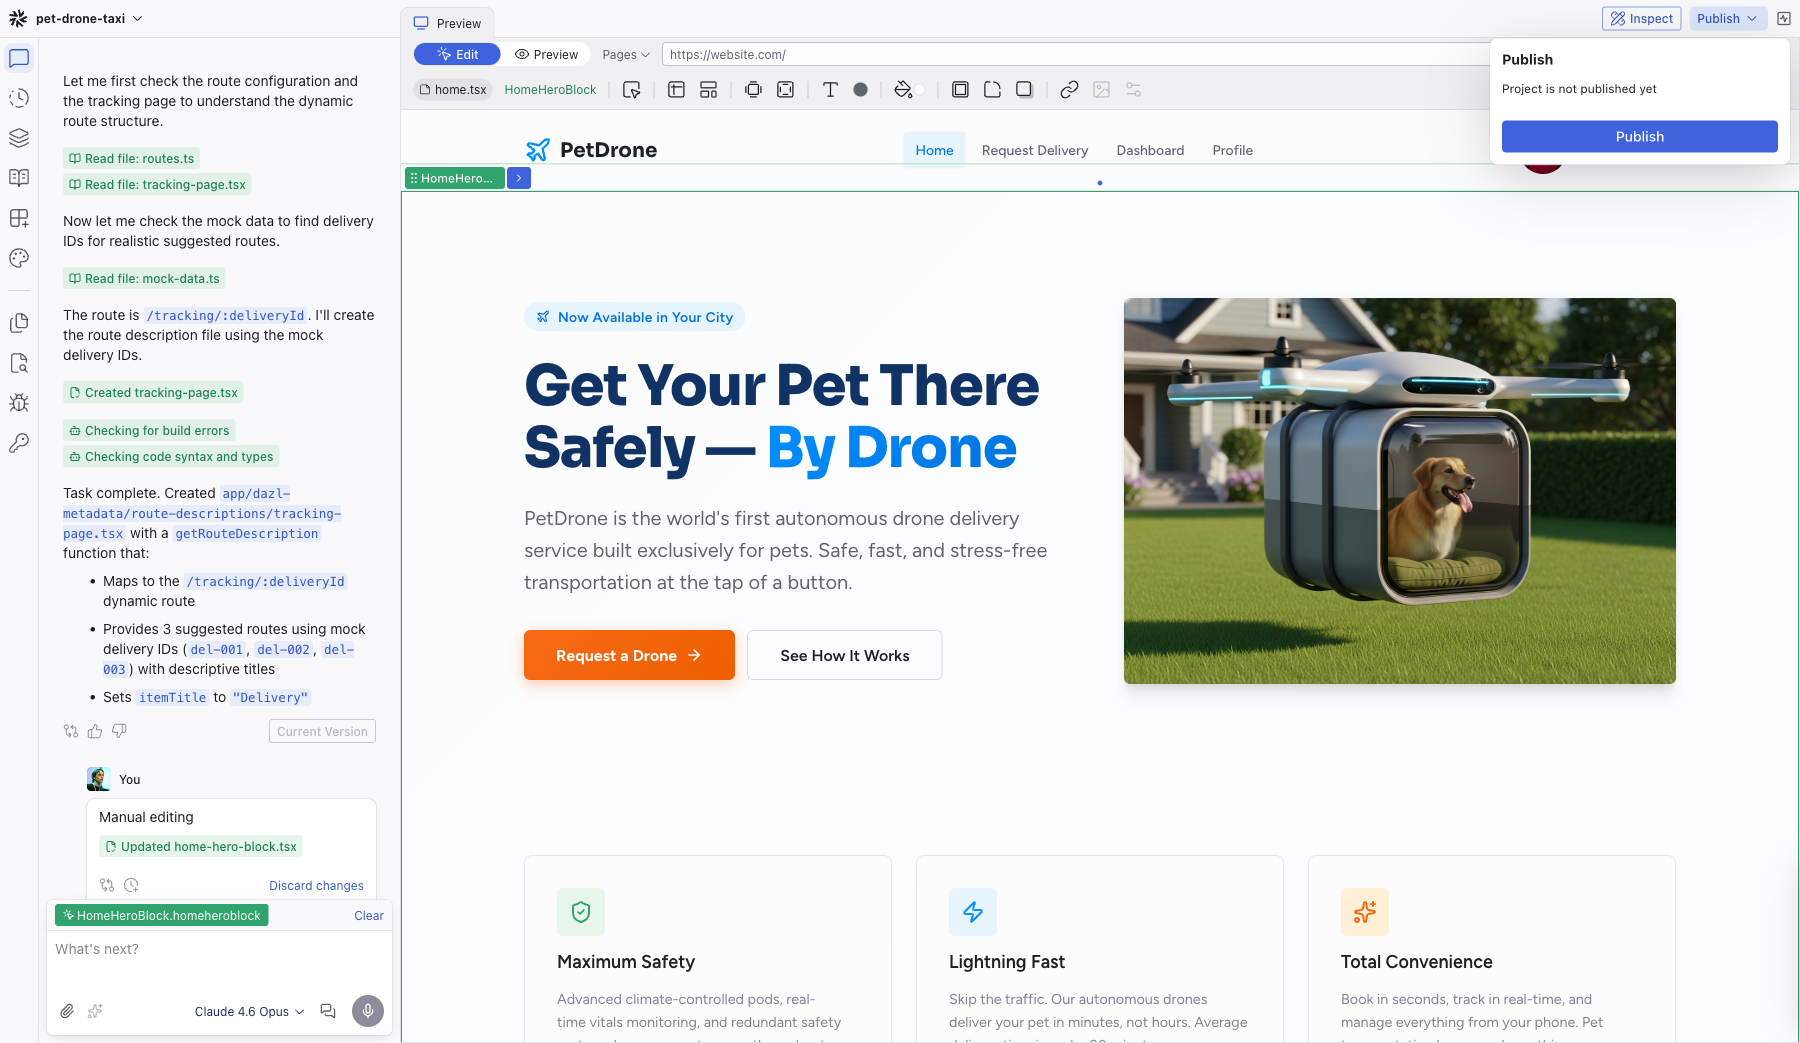
Task: Open the history panel in sidebar
Action: [x=19, y=98]
